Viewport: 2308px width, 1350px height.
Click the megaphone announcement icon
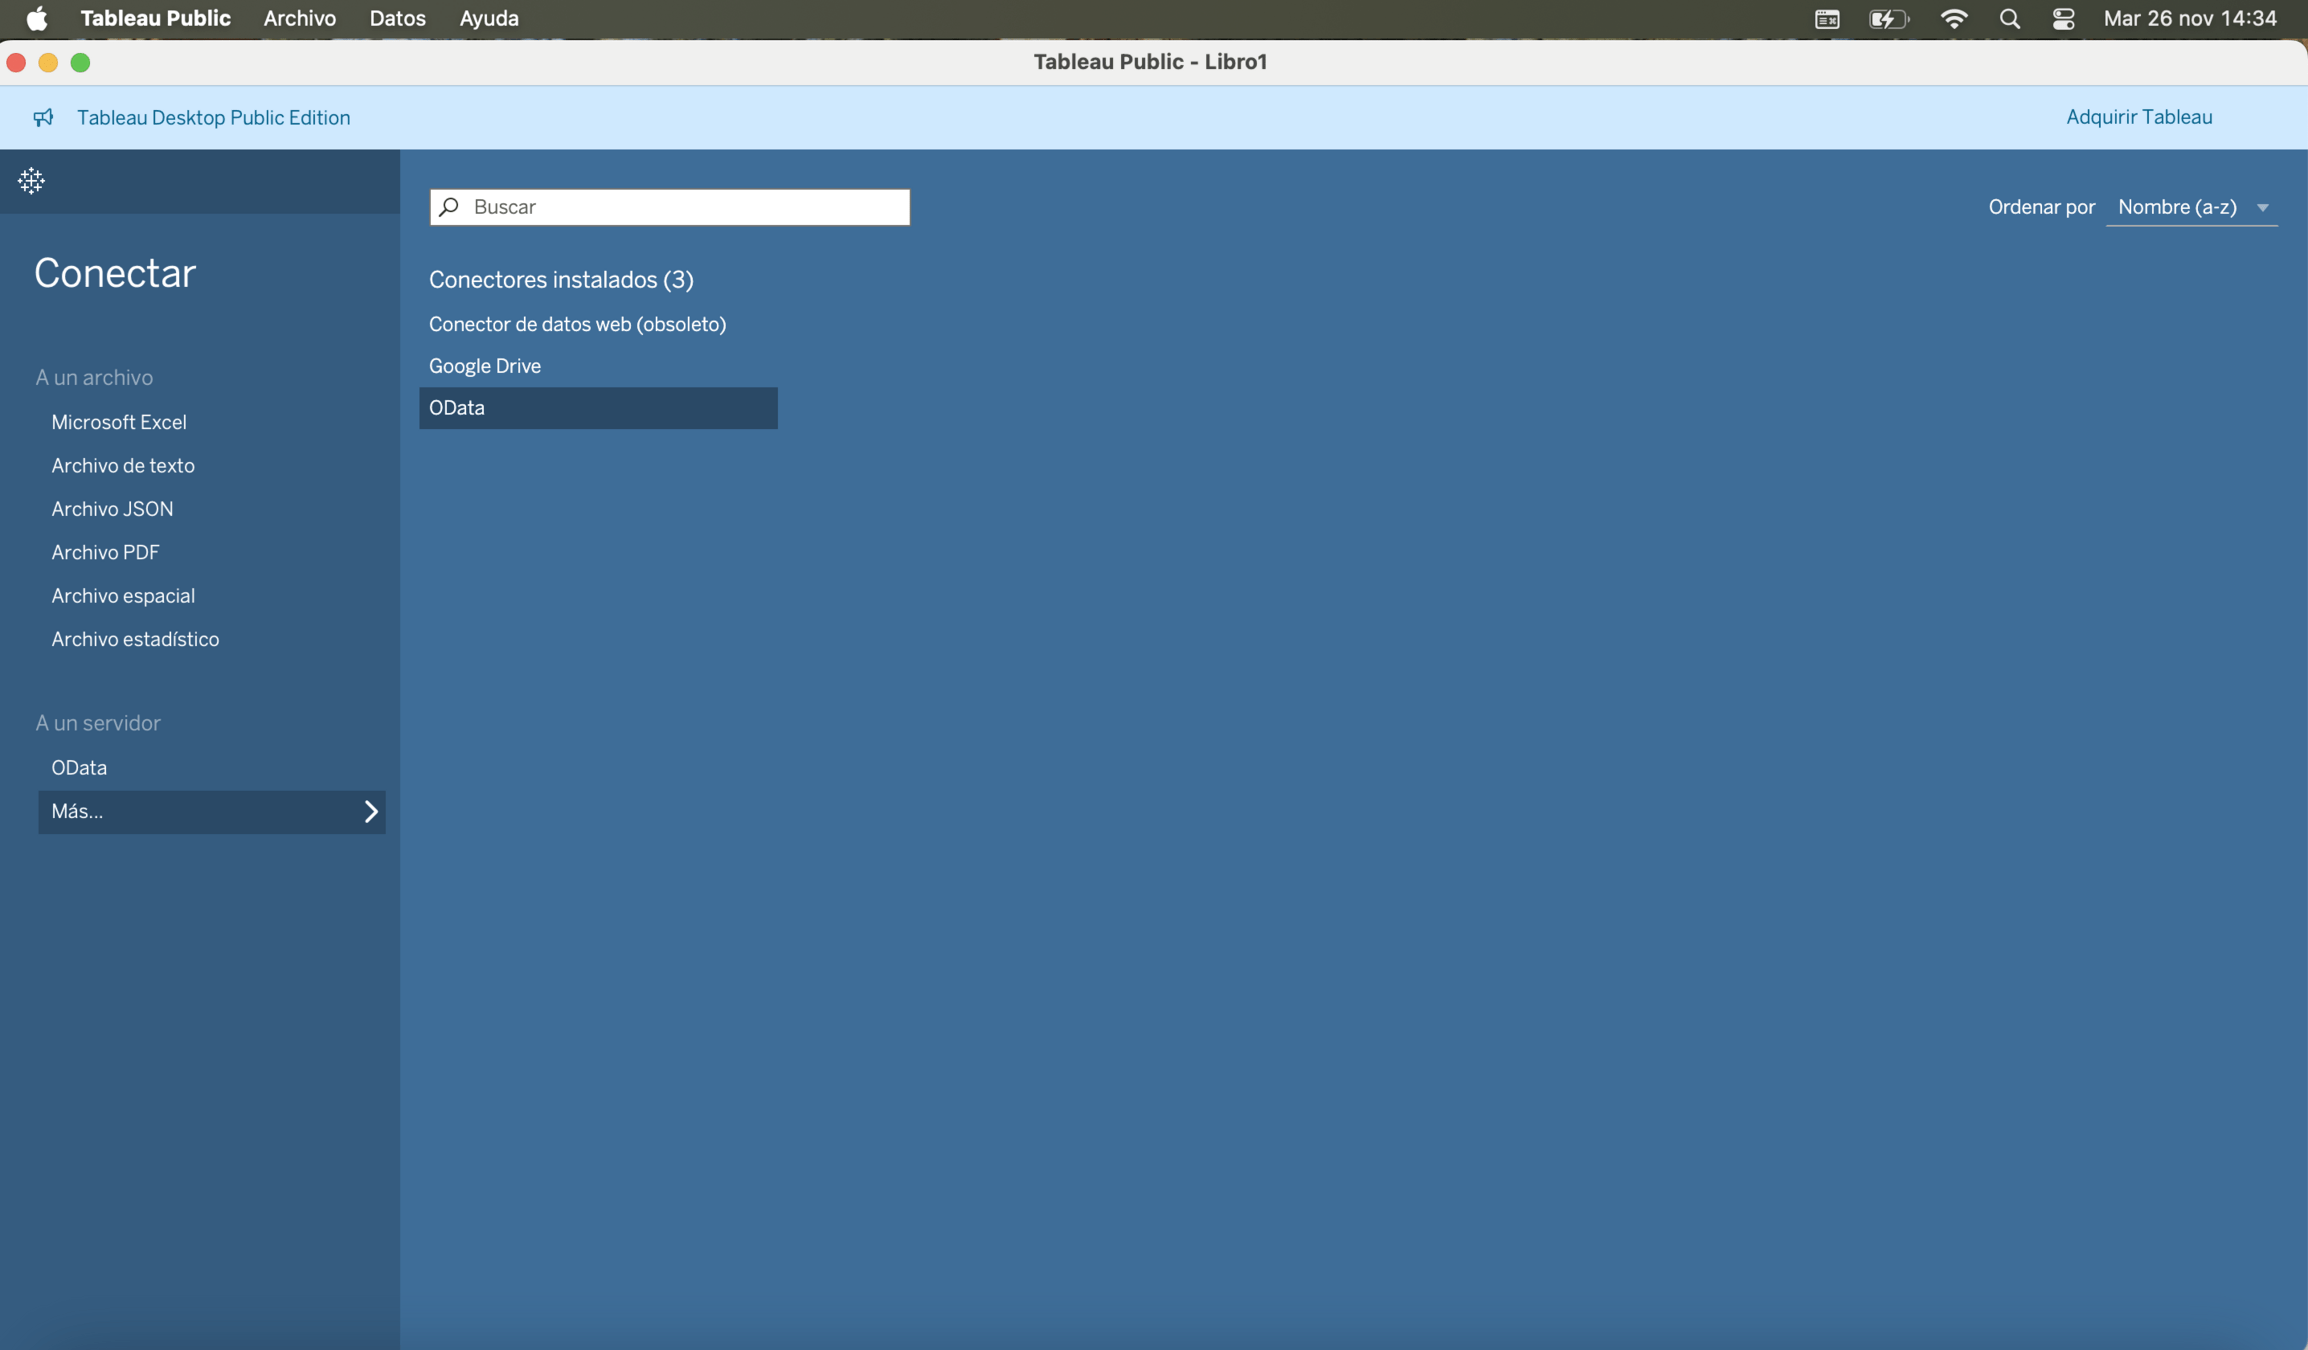tap(43, 118)
